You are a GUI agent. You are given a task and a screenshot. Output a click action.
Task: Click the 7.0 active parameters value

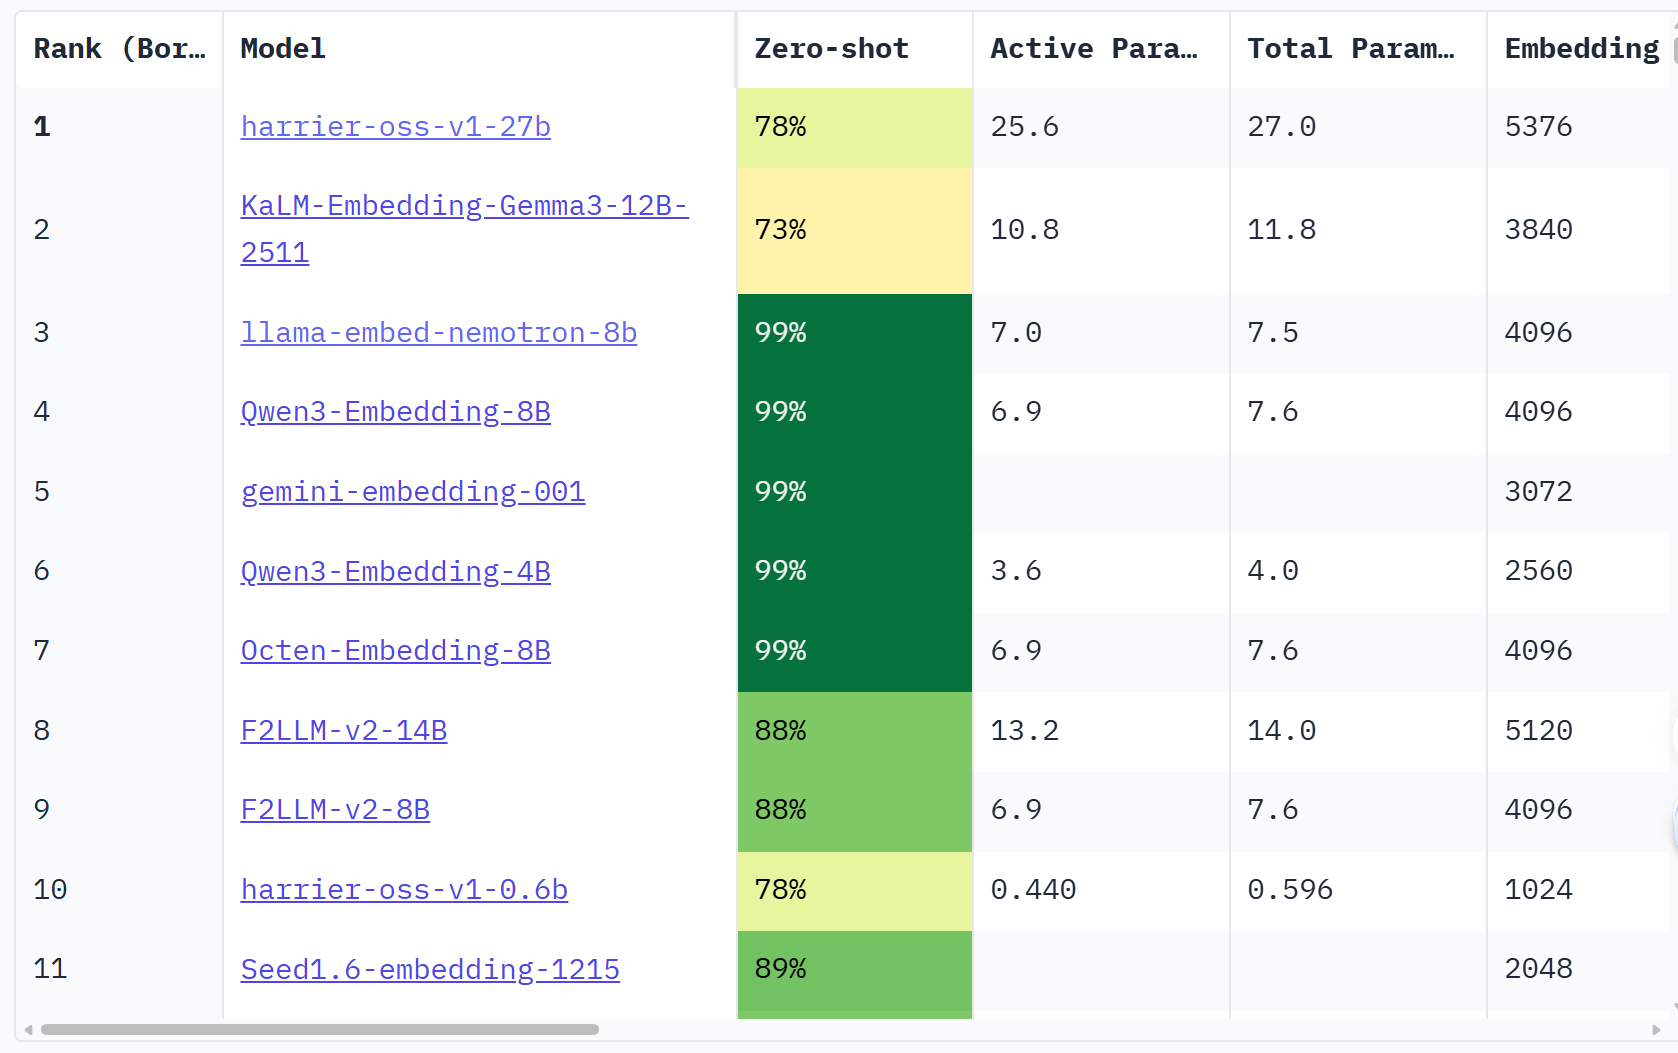click(x=1016, y=333)
